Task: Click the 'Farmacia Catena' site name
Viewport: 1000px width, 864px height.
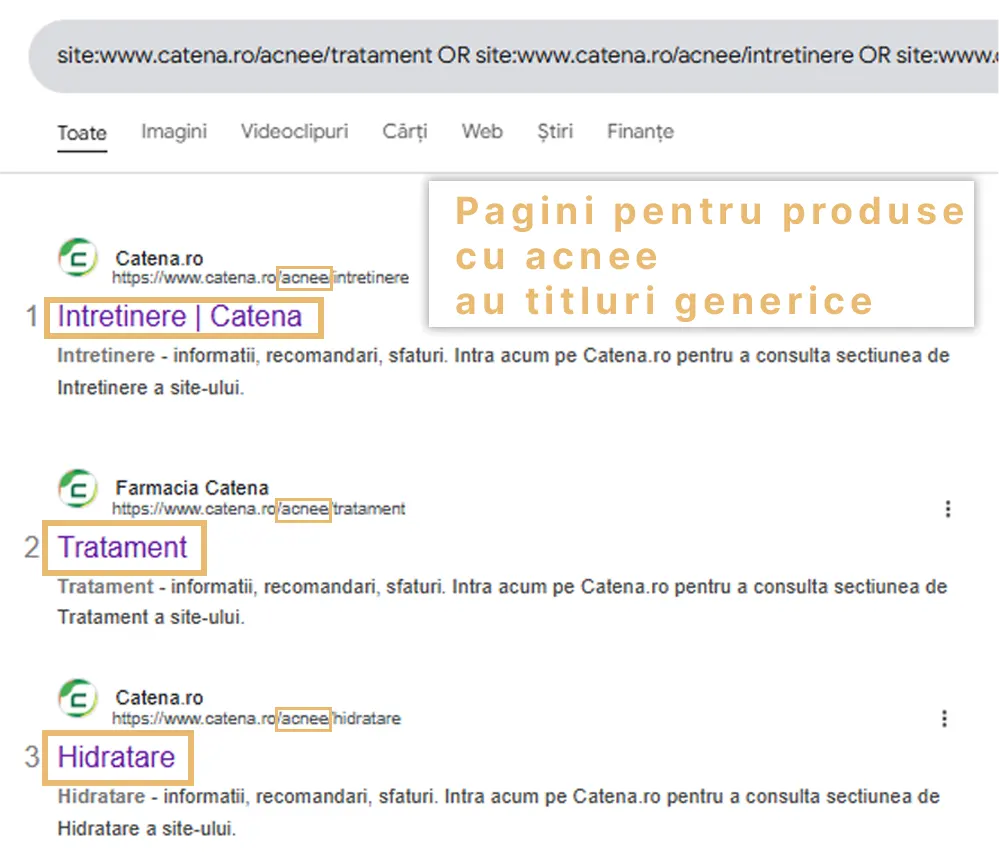Action: click(x=192, y=488)
